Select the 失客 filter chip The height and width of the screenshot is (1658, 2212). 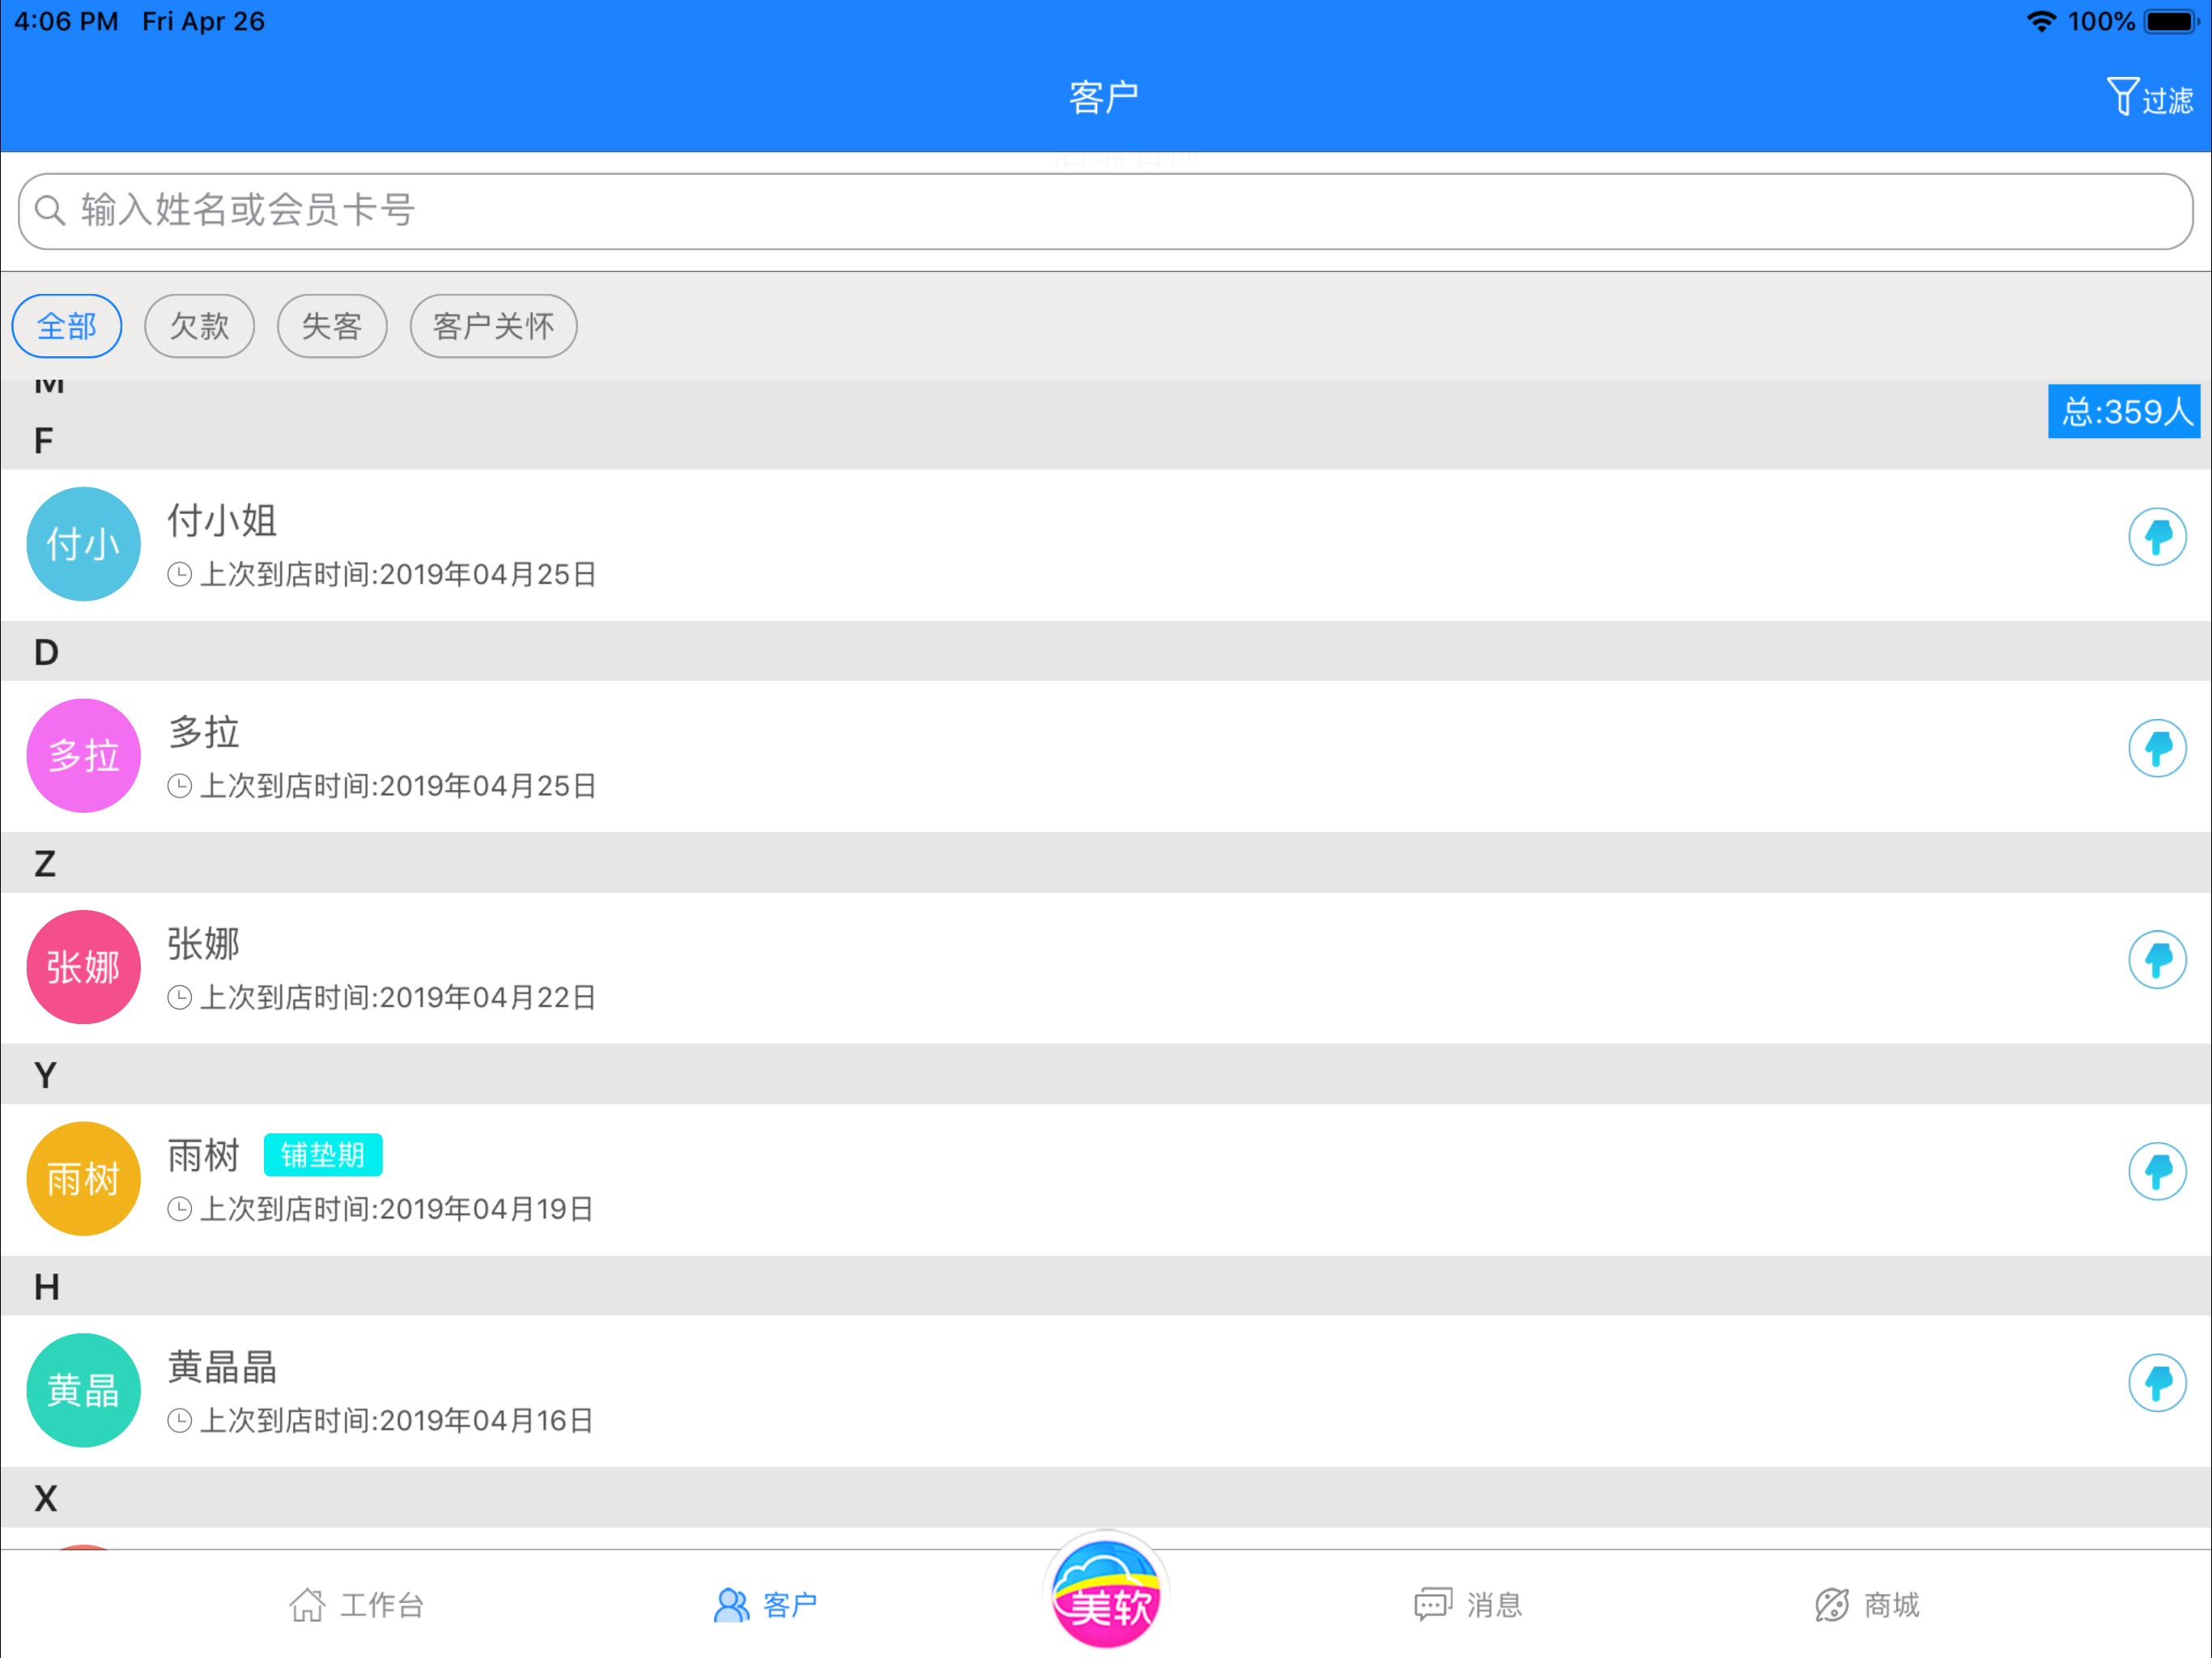pyautogui.click(x=332, y=326)
